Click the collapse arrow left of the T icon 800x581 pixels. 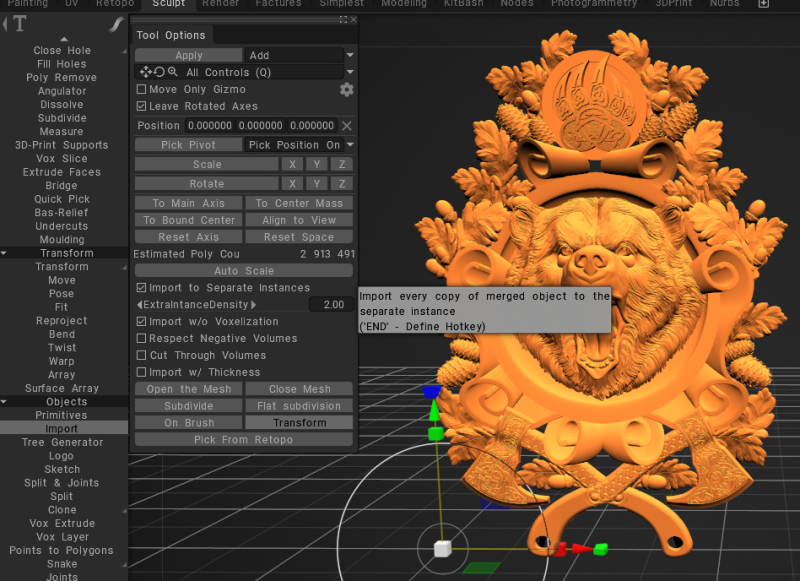[x=5, y=24]
